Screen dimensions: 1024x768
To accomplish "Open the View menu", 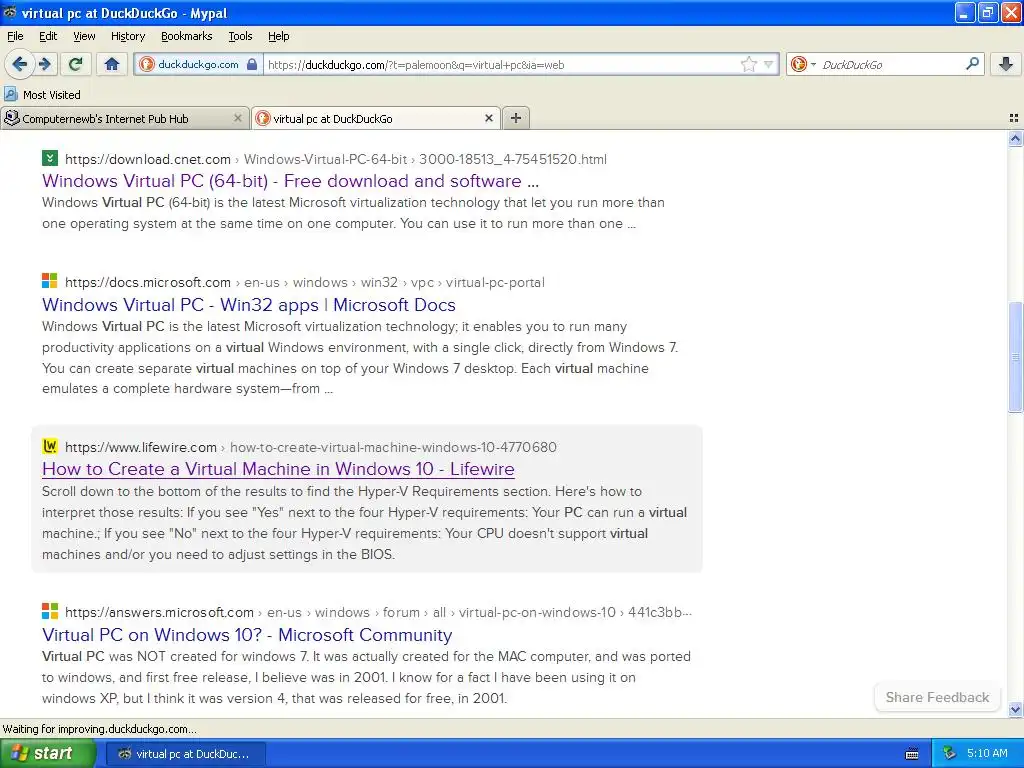I will click(x=84, y=36).
